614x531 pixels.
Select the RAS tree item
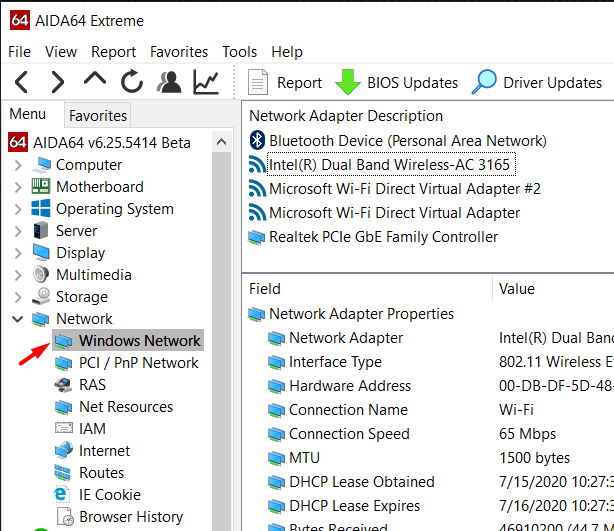click(x=92, y=385)
